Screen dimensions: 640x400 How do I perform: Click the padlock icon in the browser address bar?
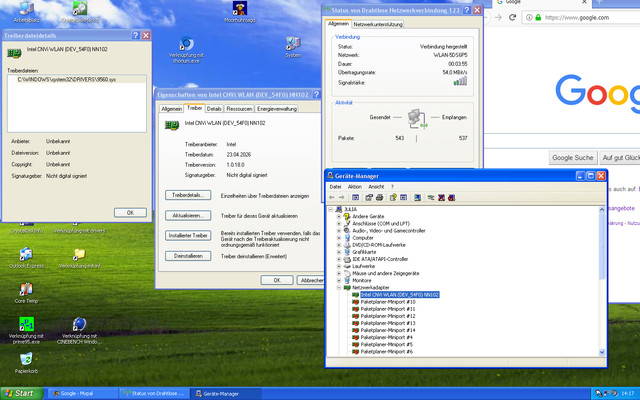pos(538,17)
